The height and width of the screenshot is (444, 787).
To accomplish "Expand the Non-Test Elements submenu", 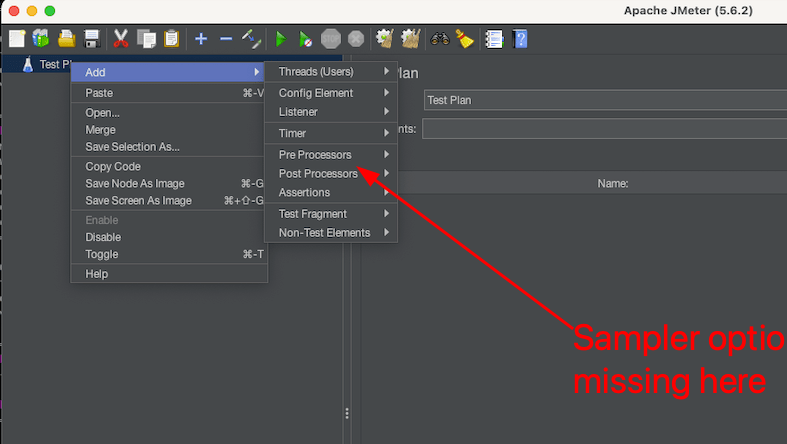I will (331, 233).
